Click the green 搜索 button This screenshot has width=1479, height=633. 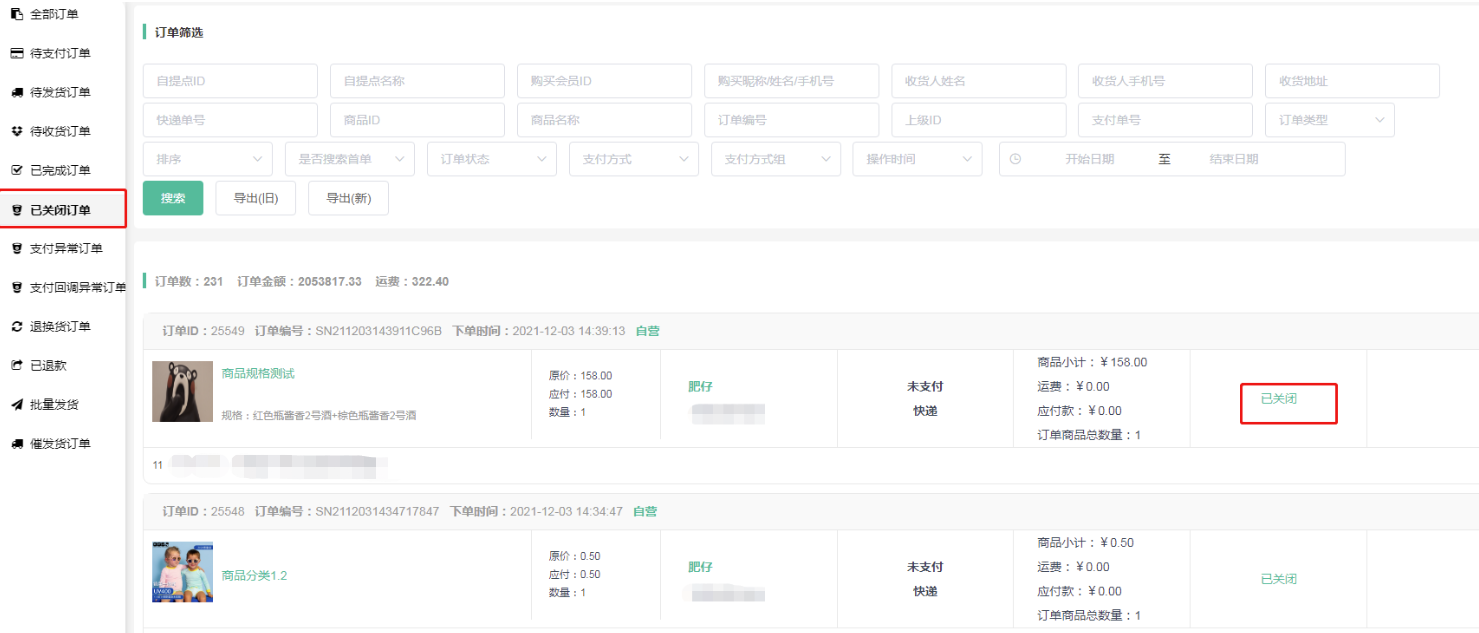point(173,198)
